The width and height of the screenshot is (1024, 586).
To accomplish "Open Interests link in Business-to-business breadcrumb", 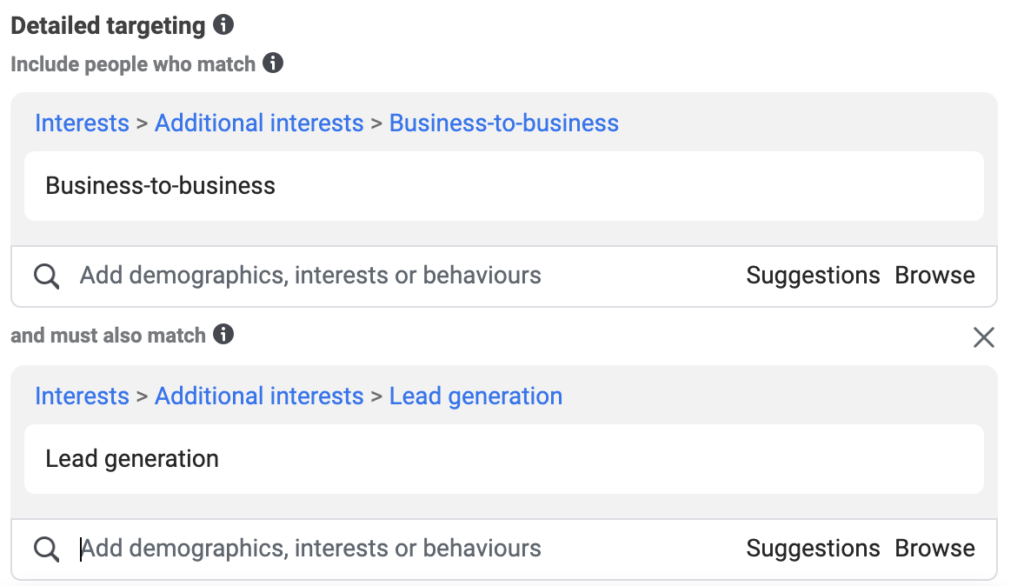I will click(x=82, y=123).
